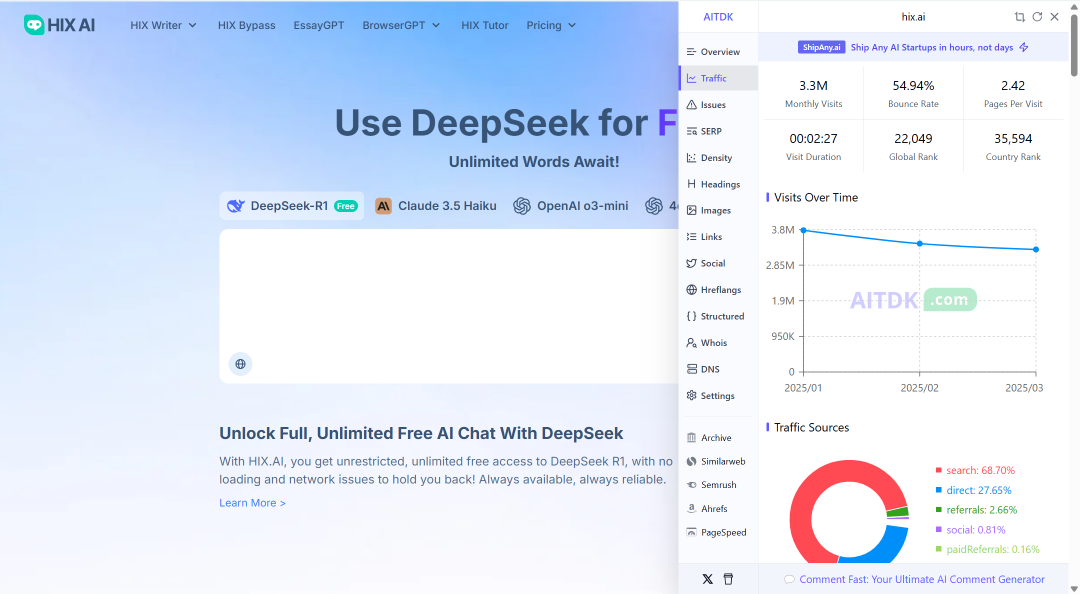Viewport: 1080px width, 594px height.
Task: Click the 2025/01 chart data point
Action: 803,230
